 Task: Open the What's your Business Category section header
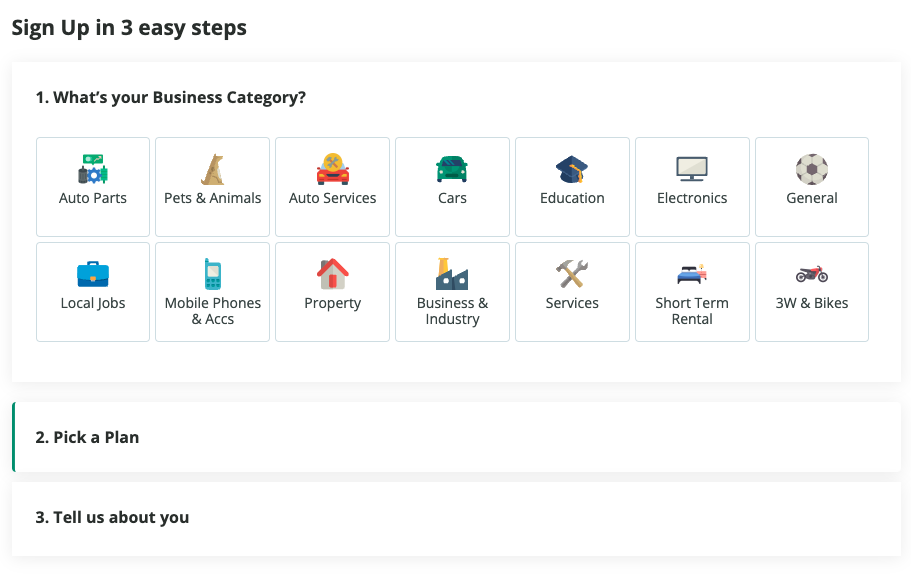pyautogui.click(x=171, y=98)
